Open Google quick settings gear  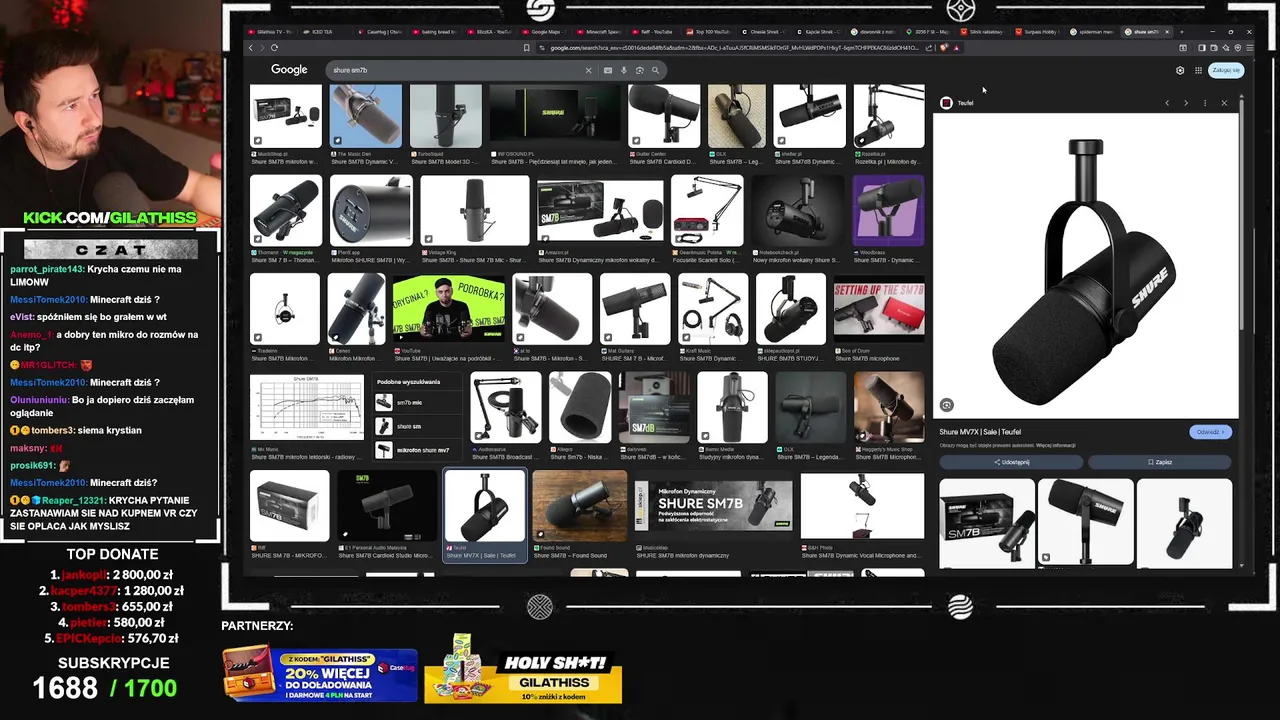[1180, 70]
